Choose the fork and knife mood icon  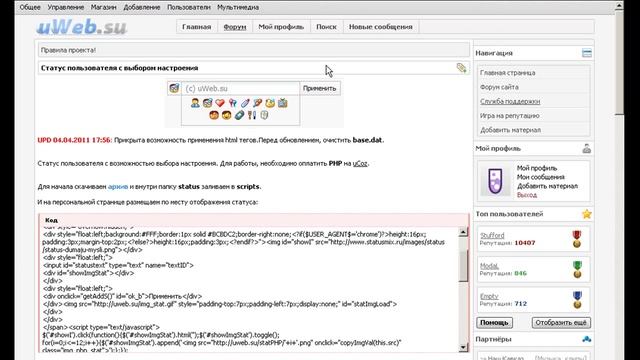252,115
